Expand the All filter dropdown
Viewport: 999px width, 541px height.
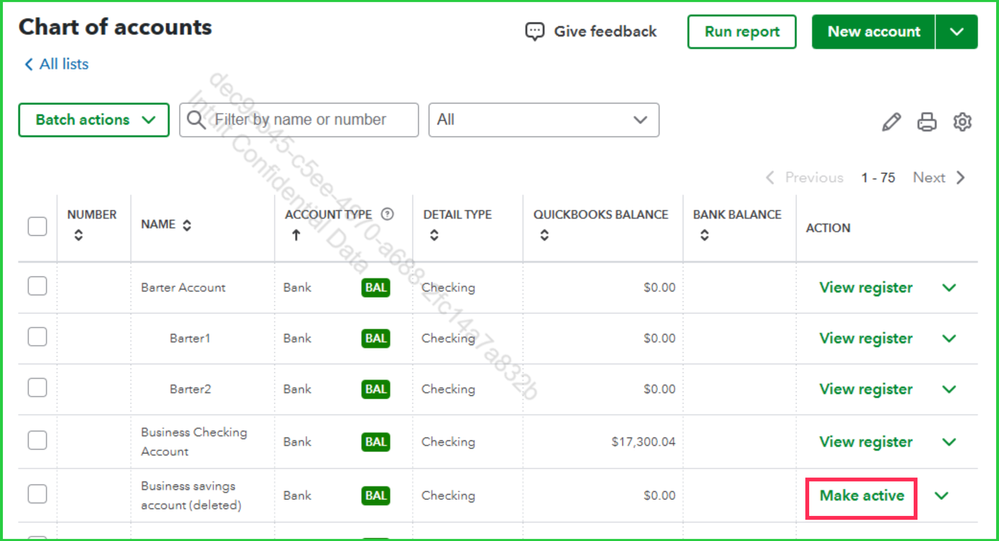(543, 120)
